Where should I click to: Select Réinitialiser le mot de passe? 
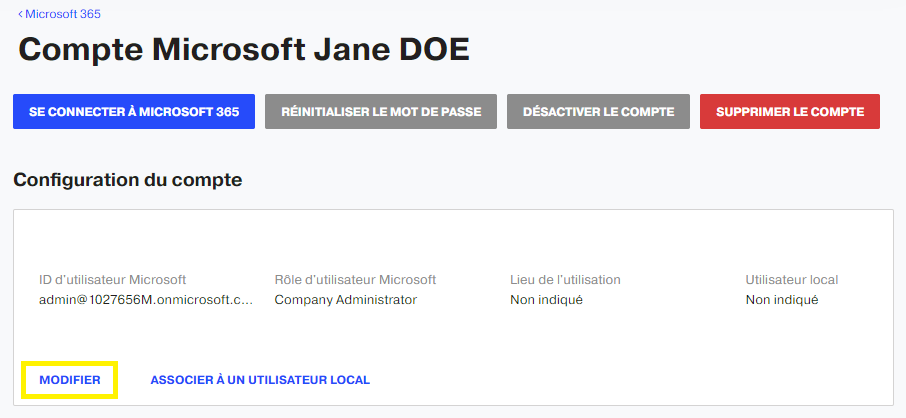coord(381,112)
